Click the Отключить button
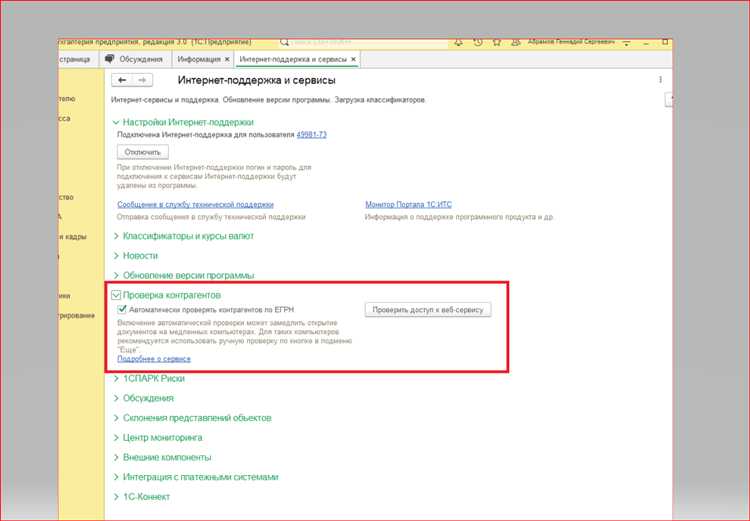Image resolution: width=750 pixels, height=521 pixels. 144,152
